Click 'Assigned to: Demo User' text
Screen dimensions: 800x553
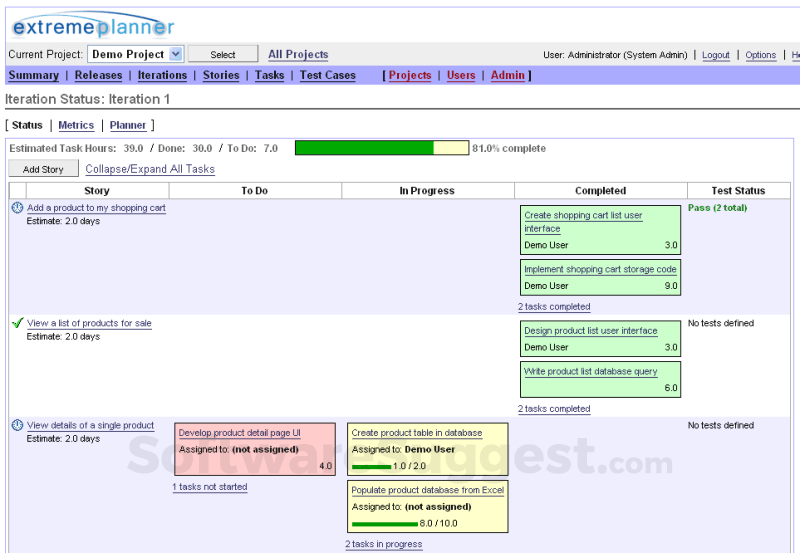coord(403,449)
